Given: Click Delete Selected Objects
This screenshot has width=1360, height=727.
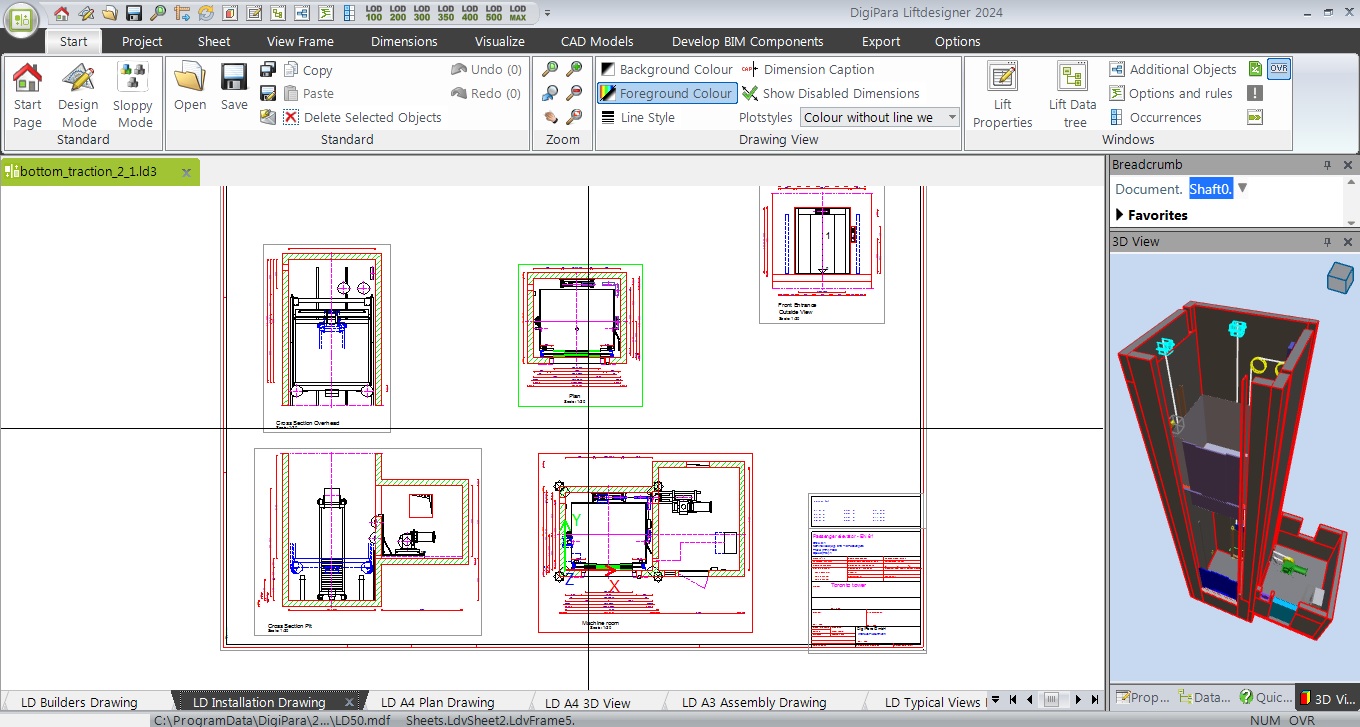Looking at the screenshot, I should point(362,117).
